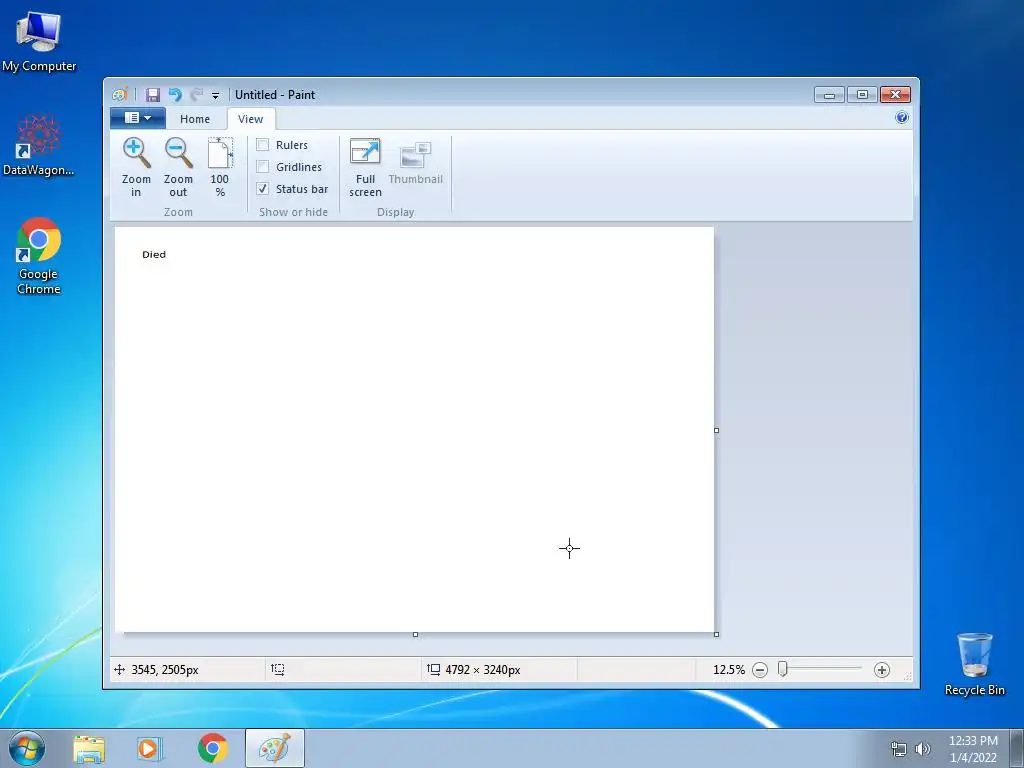
Task: Open Windows Media Player from taskbar
Action: coord(150,749)
